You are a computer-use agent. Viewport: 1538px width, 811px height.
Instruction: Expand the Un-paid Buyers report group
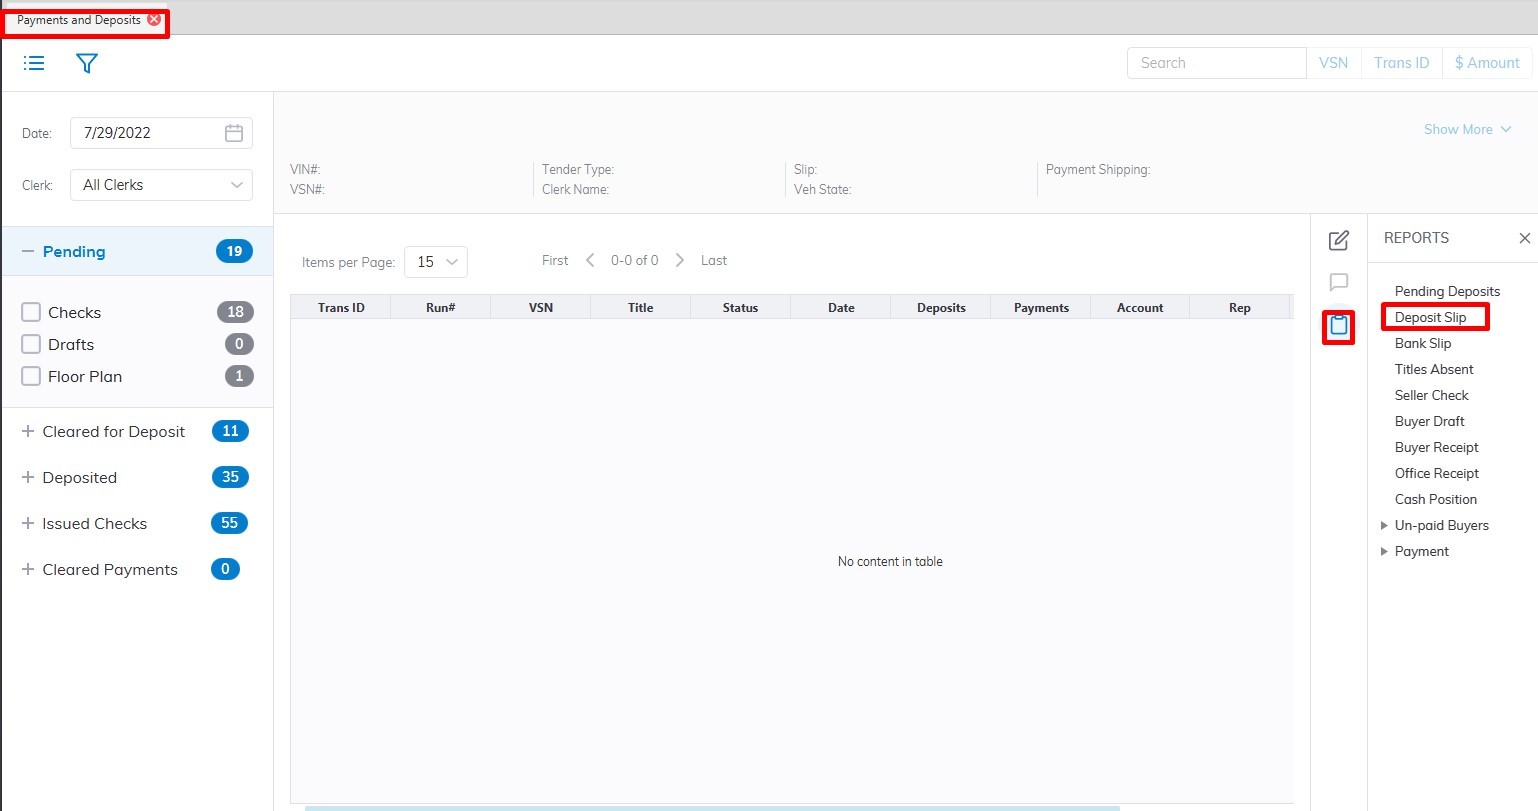pyautogui.click(x=1384, y=525)
